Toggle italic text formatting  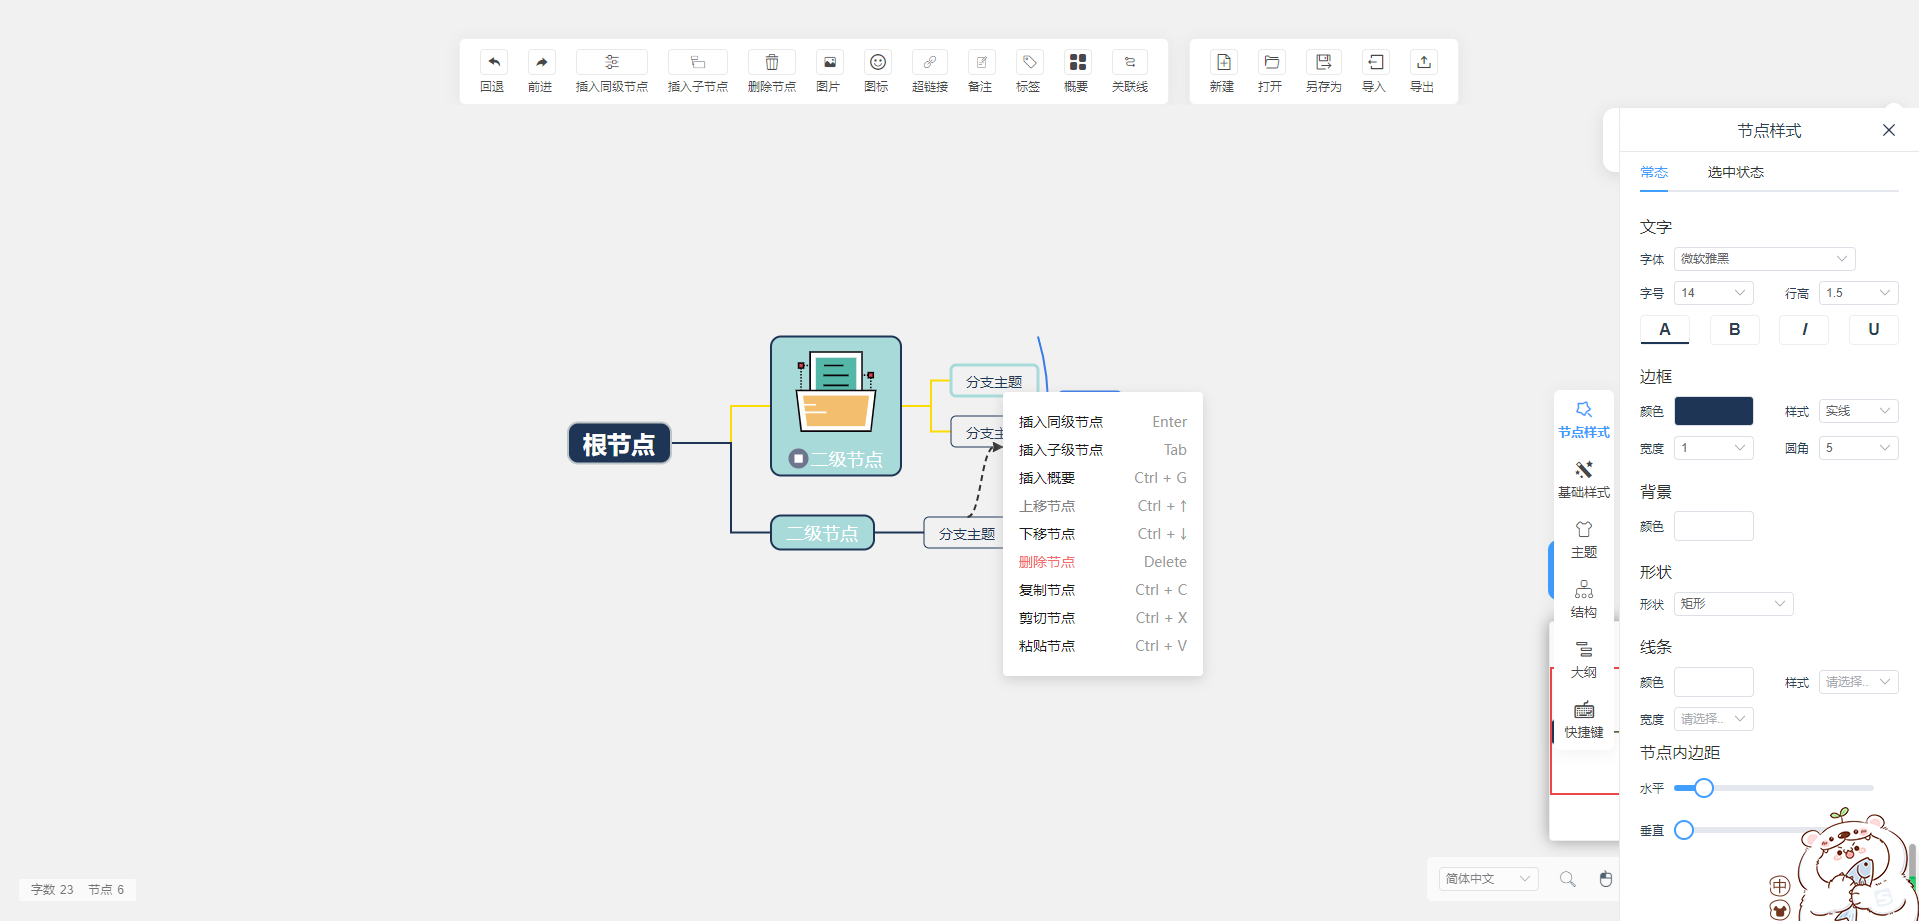[1804, 329]
